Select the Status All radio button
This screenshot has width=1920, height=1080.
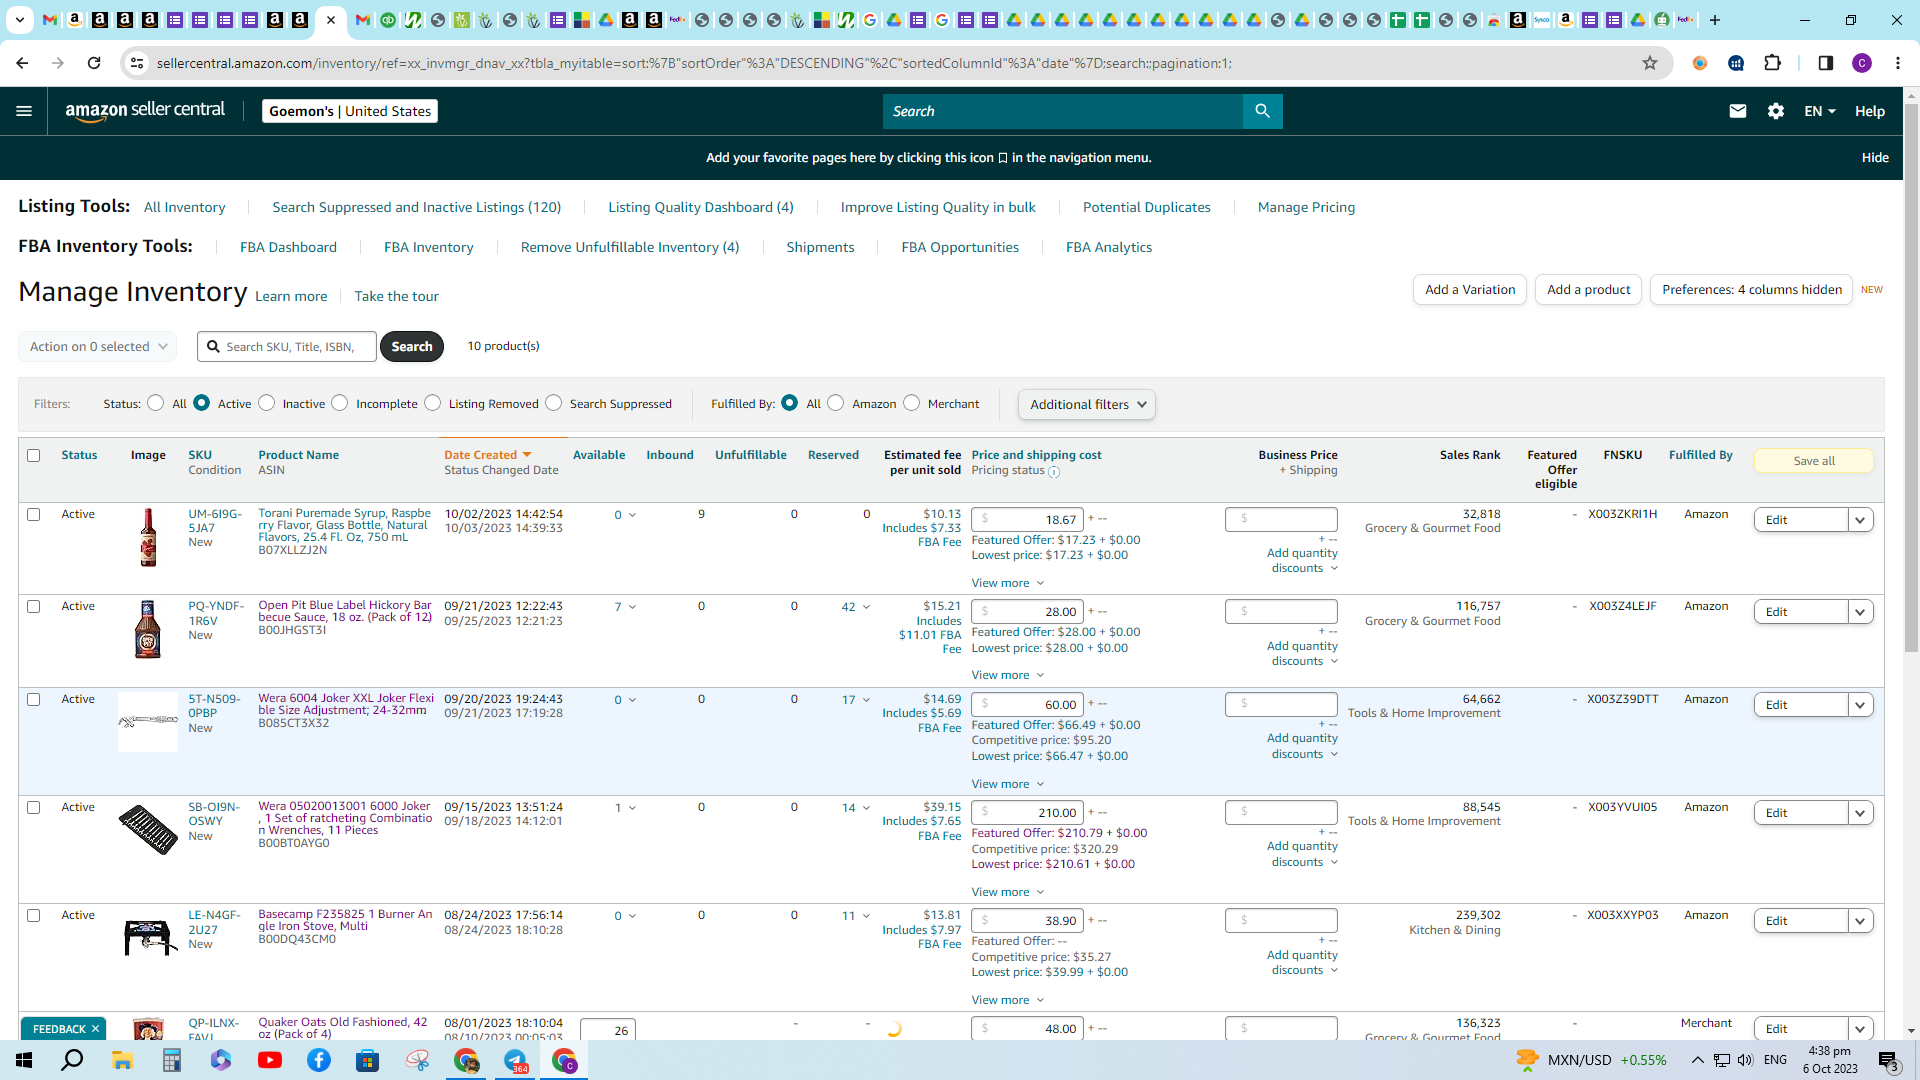156,403
